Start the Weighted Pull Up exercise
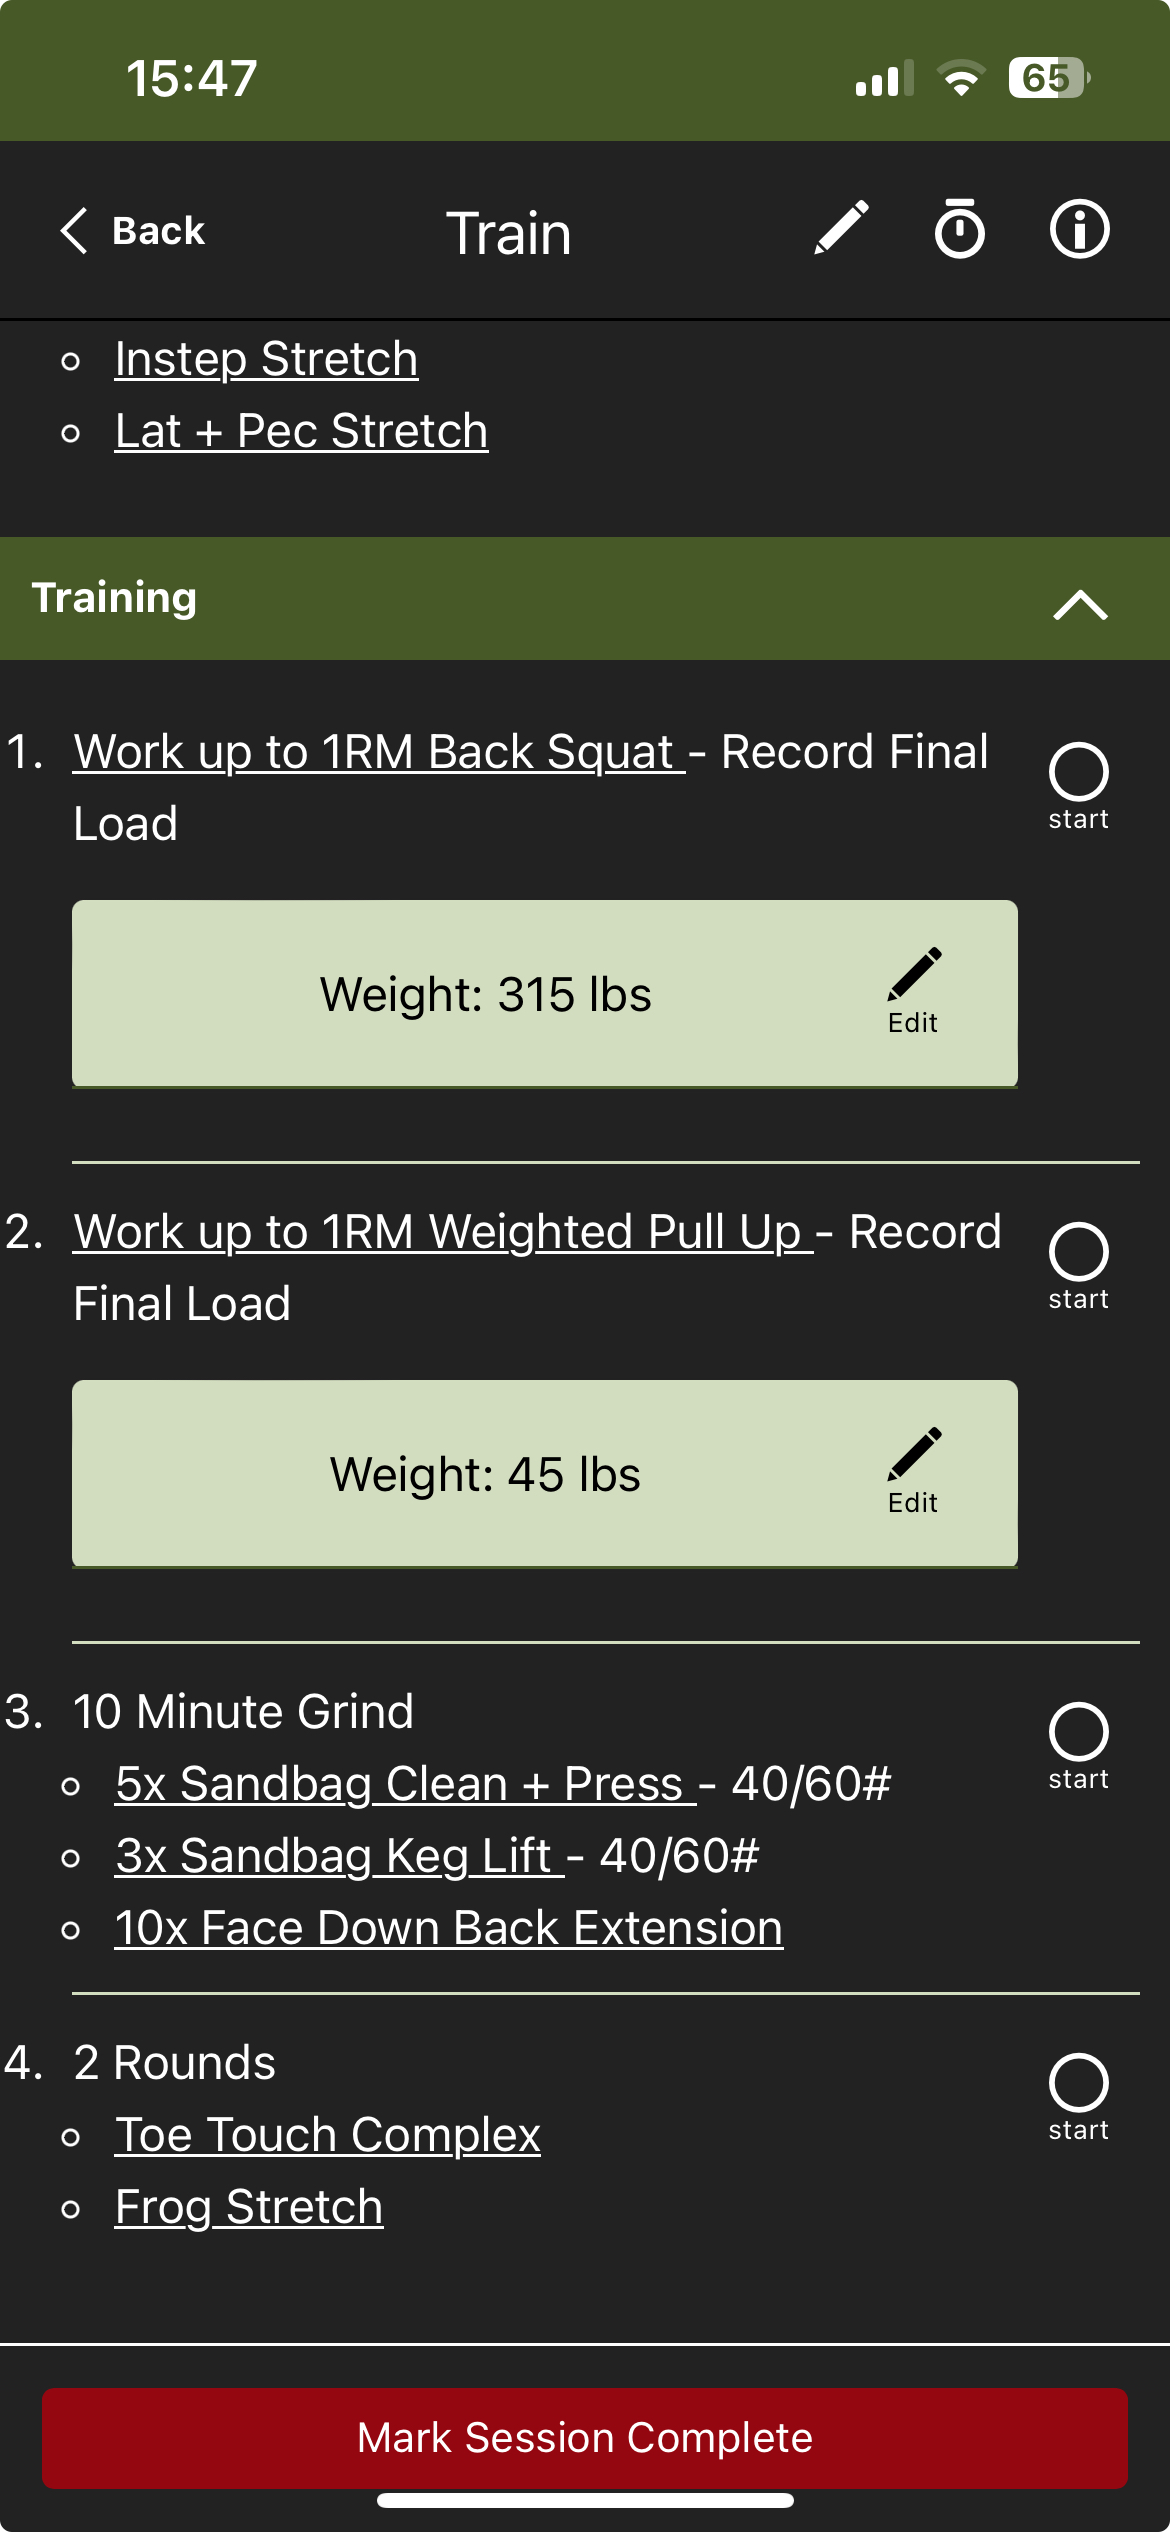Screen dimensions: 1170x2532 (1078, 1252)
